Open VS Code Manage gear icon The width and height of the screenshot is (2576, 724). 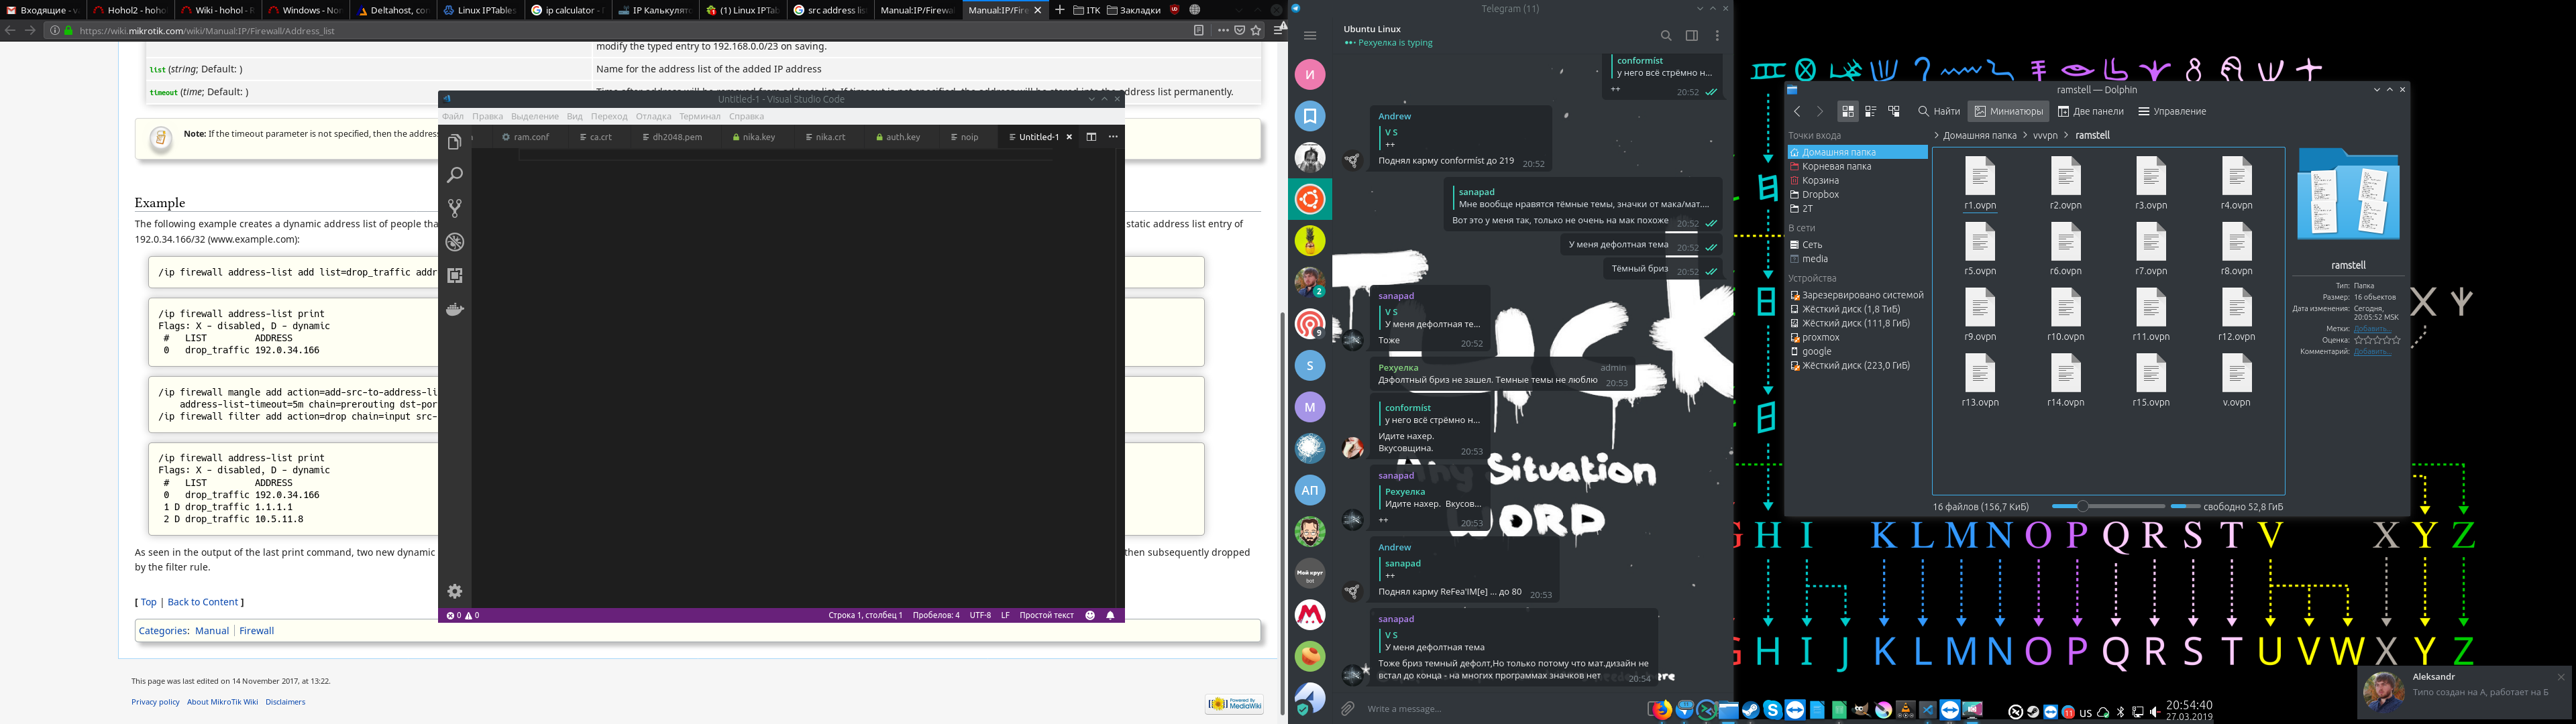454,591
